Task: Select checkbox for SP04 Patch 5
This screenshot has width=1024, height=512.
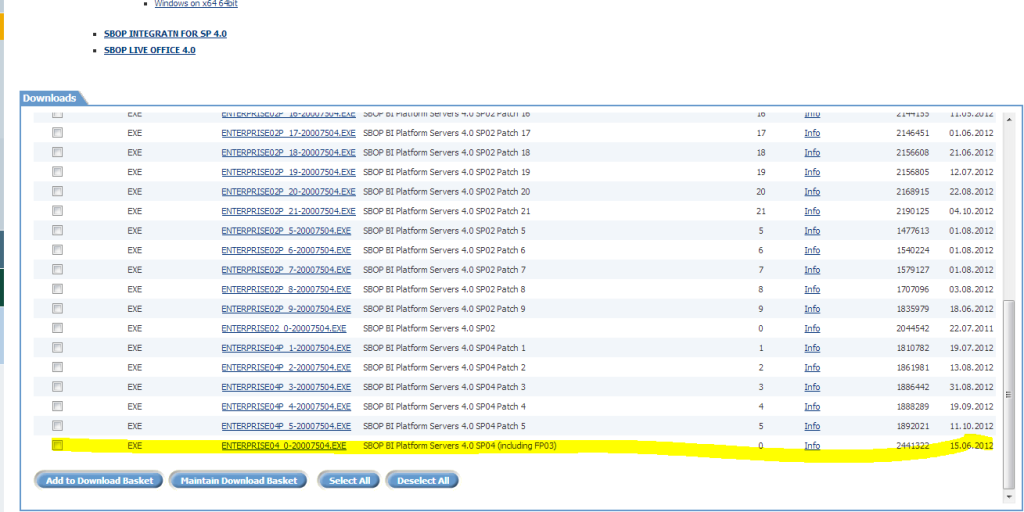Action: tap(57, 426)
